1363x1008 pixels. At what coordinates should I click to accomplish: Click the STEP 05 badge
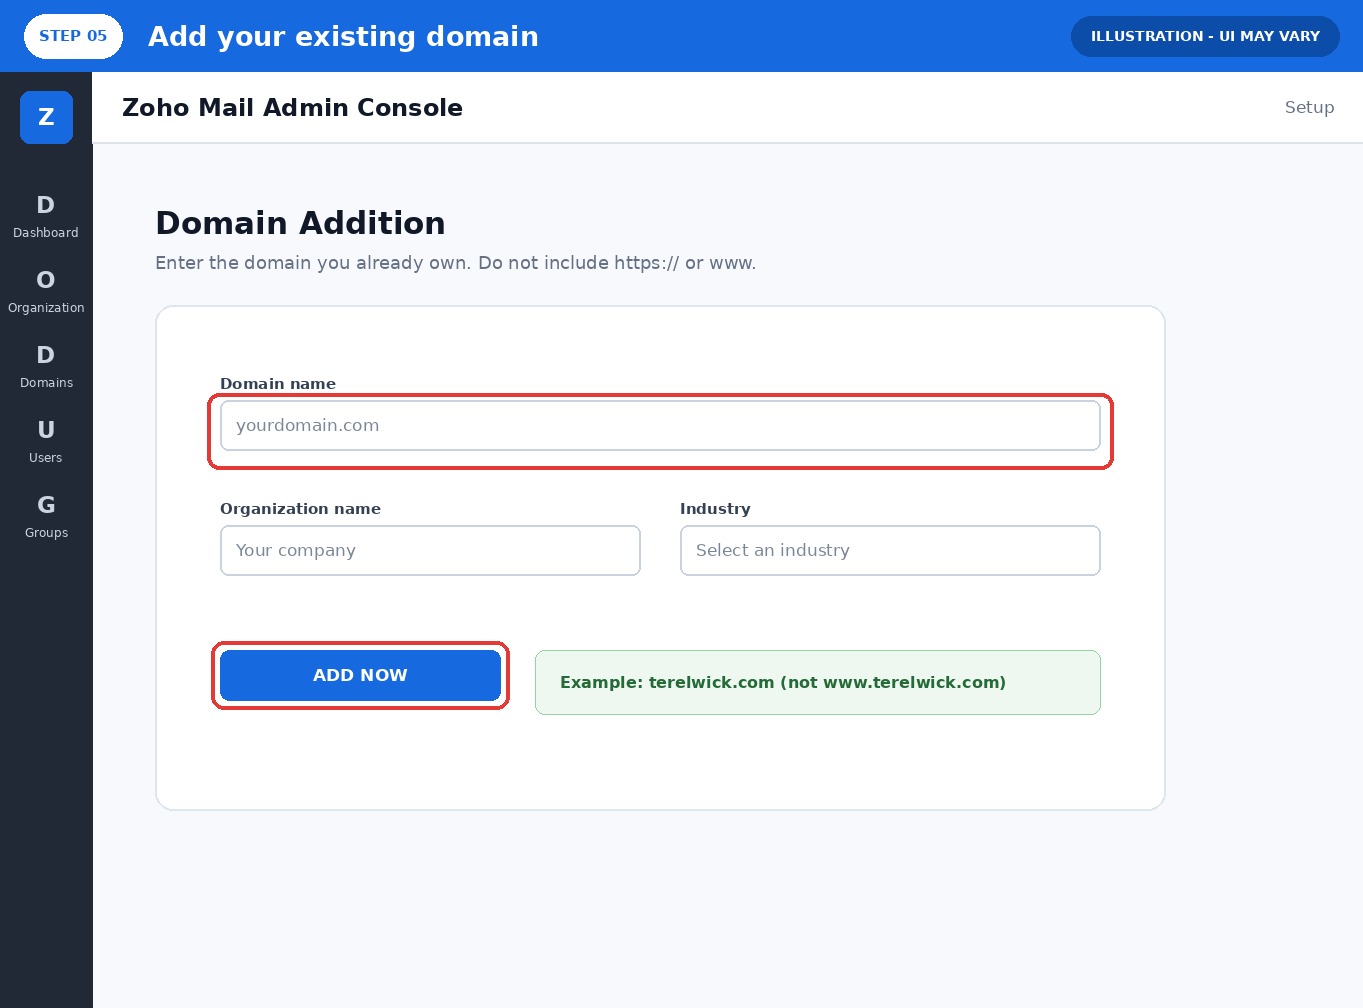(x=73, y=36)
